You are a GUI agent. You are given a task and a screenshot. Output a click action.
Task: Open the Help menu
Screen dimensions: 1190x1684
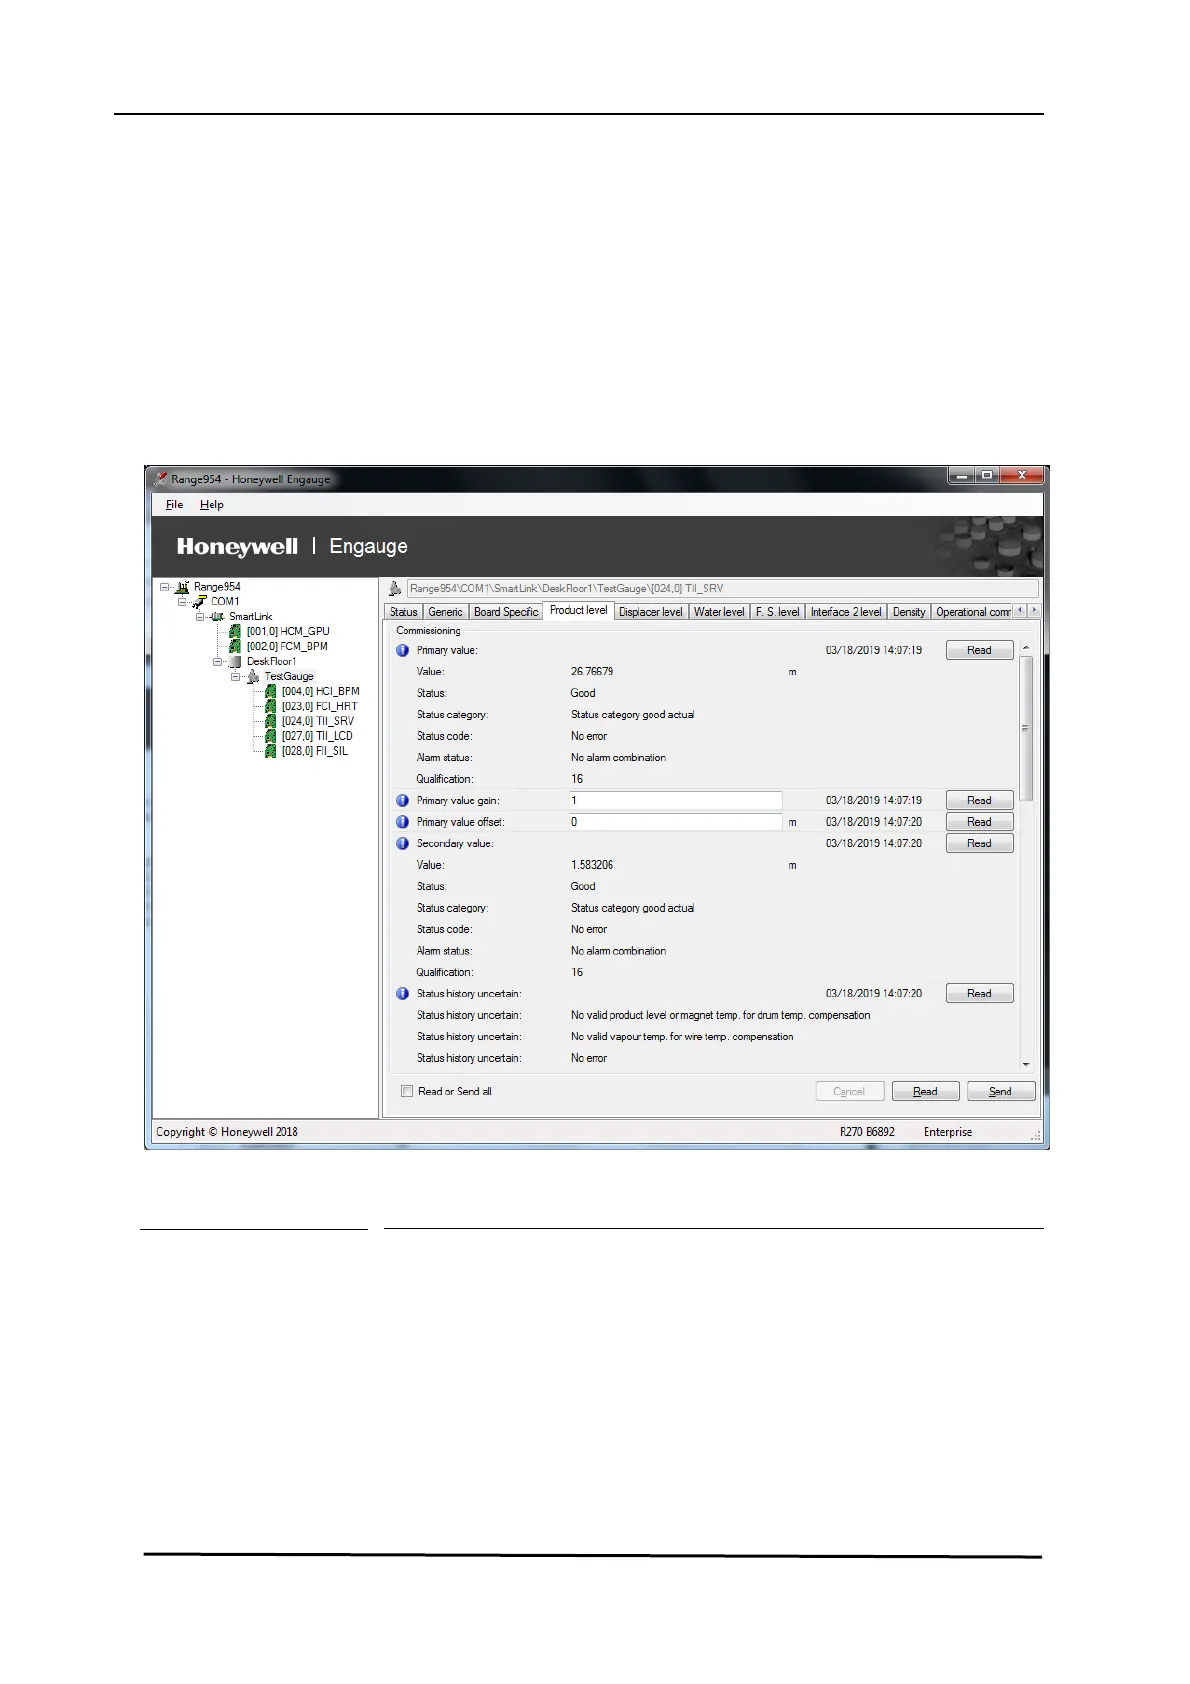(212, 505)
